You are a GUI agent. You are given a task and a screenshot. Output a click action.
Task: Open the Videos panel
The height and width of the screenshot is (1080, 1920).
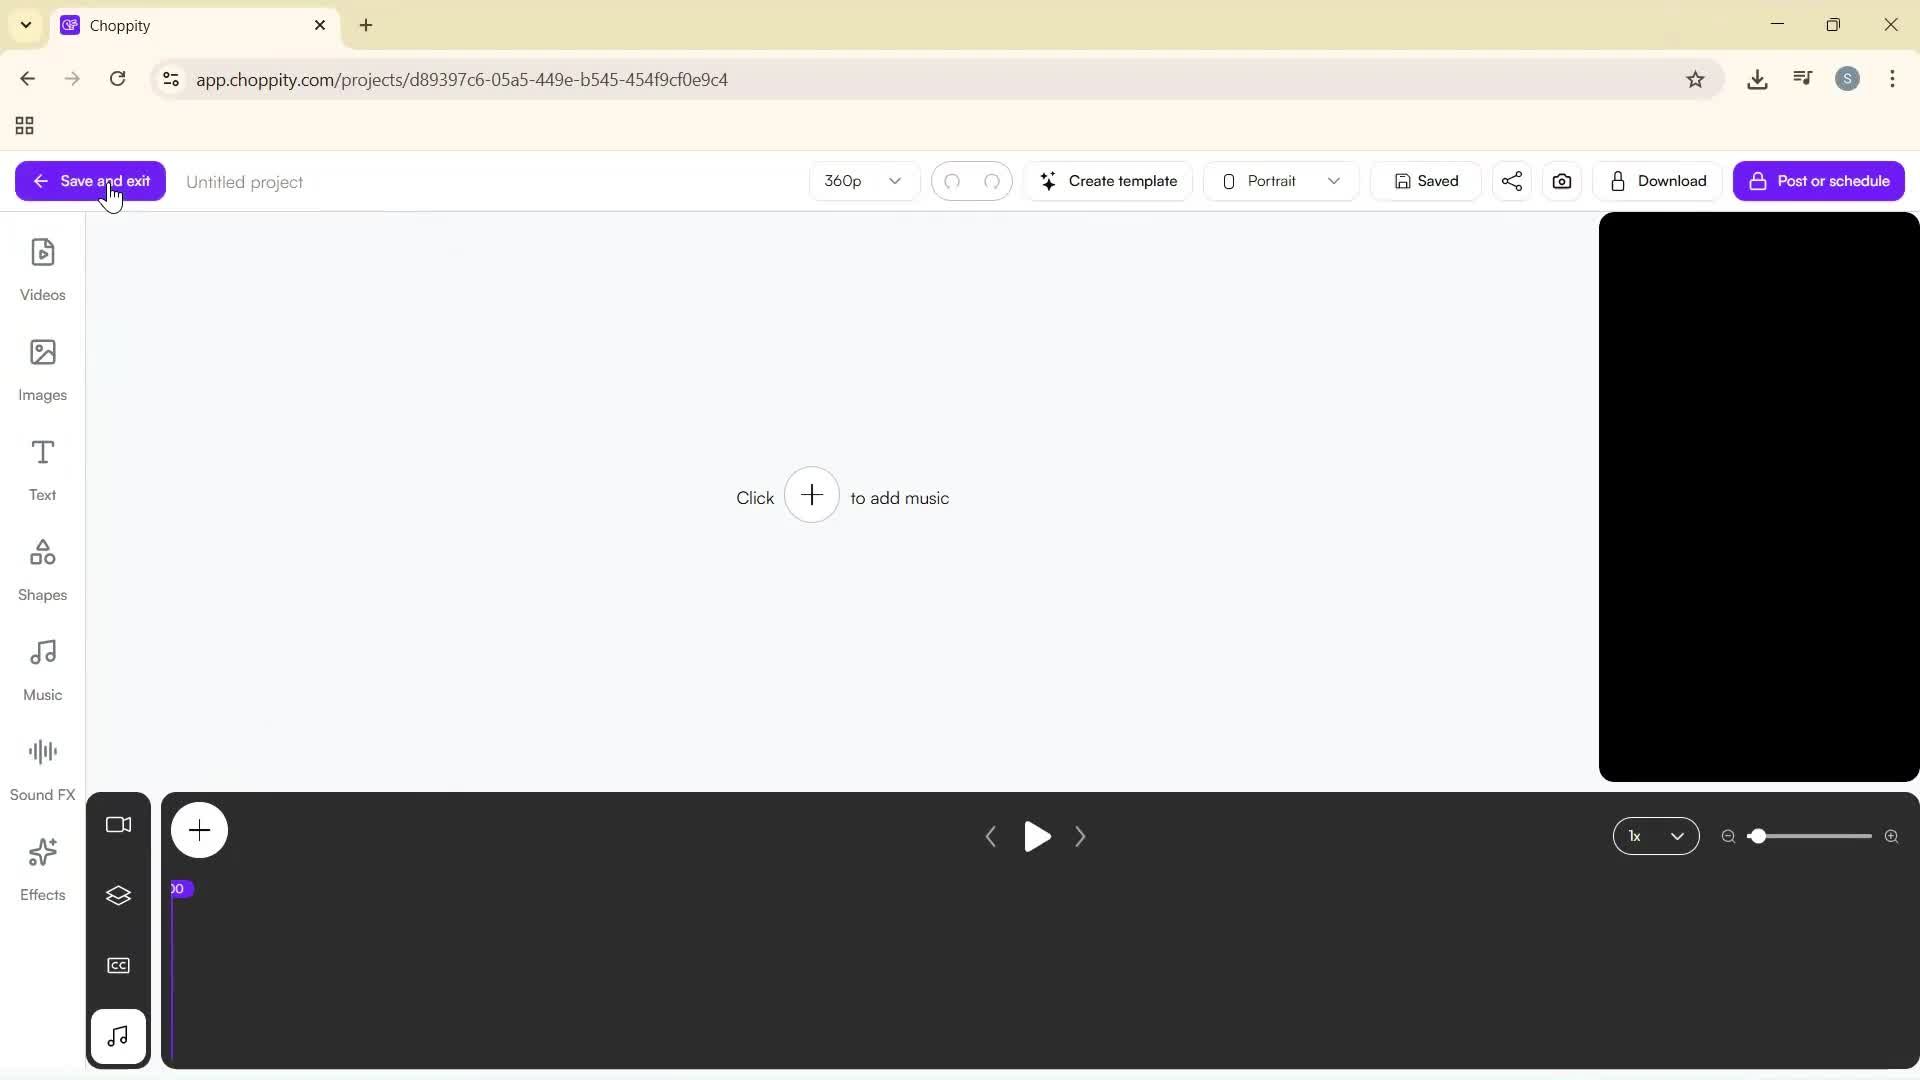coord(42,268)
